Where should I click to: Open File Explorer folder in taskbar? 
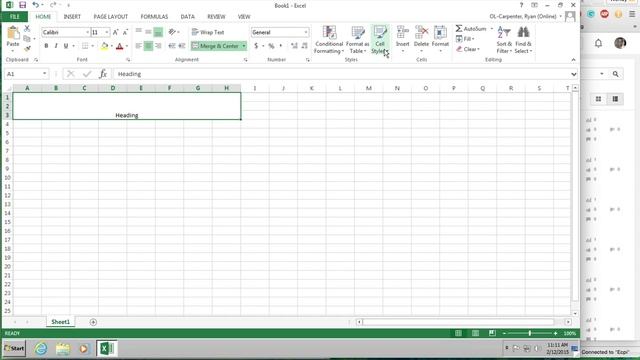(63, 349)
